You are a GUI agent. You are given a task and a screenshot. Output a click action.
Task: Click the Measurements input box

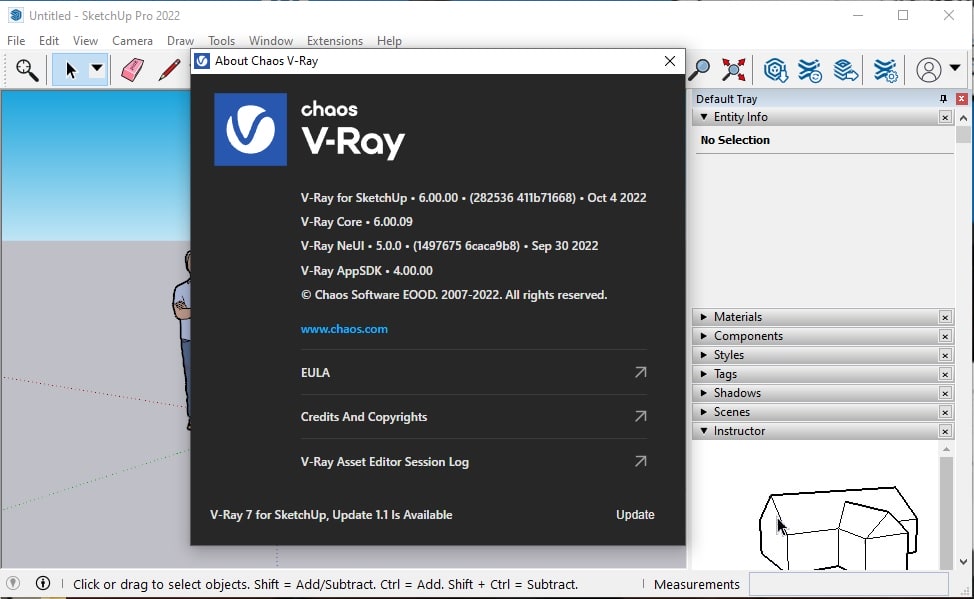(849, 584)
